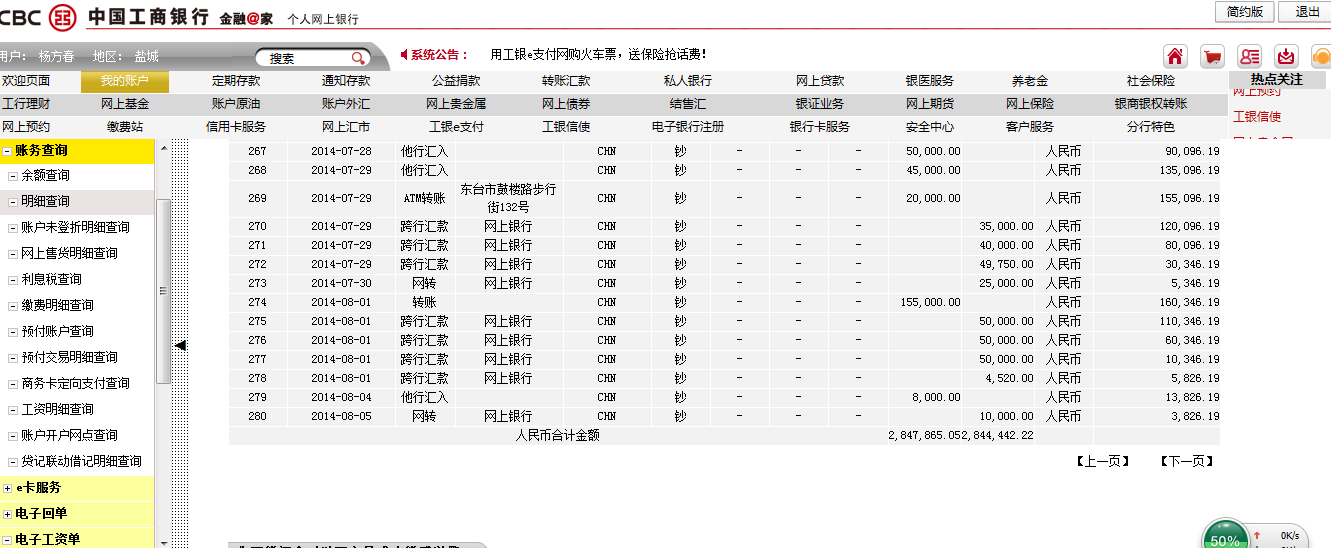Viewport: 1331px width, 548px height.
Task: Open the 定期存款 menu
Action: tap(236, 81)
